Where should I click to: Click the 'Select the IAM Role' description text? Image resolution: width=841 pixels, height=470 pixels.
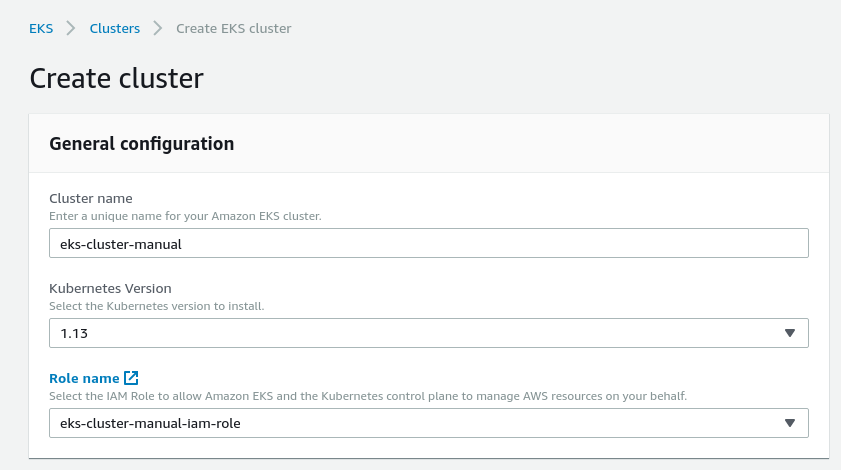pos(368,396)
